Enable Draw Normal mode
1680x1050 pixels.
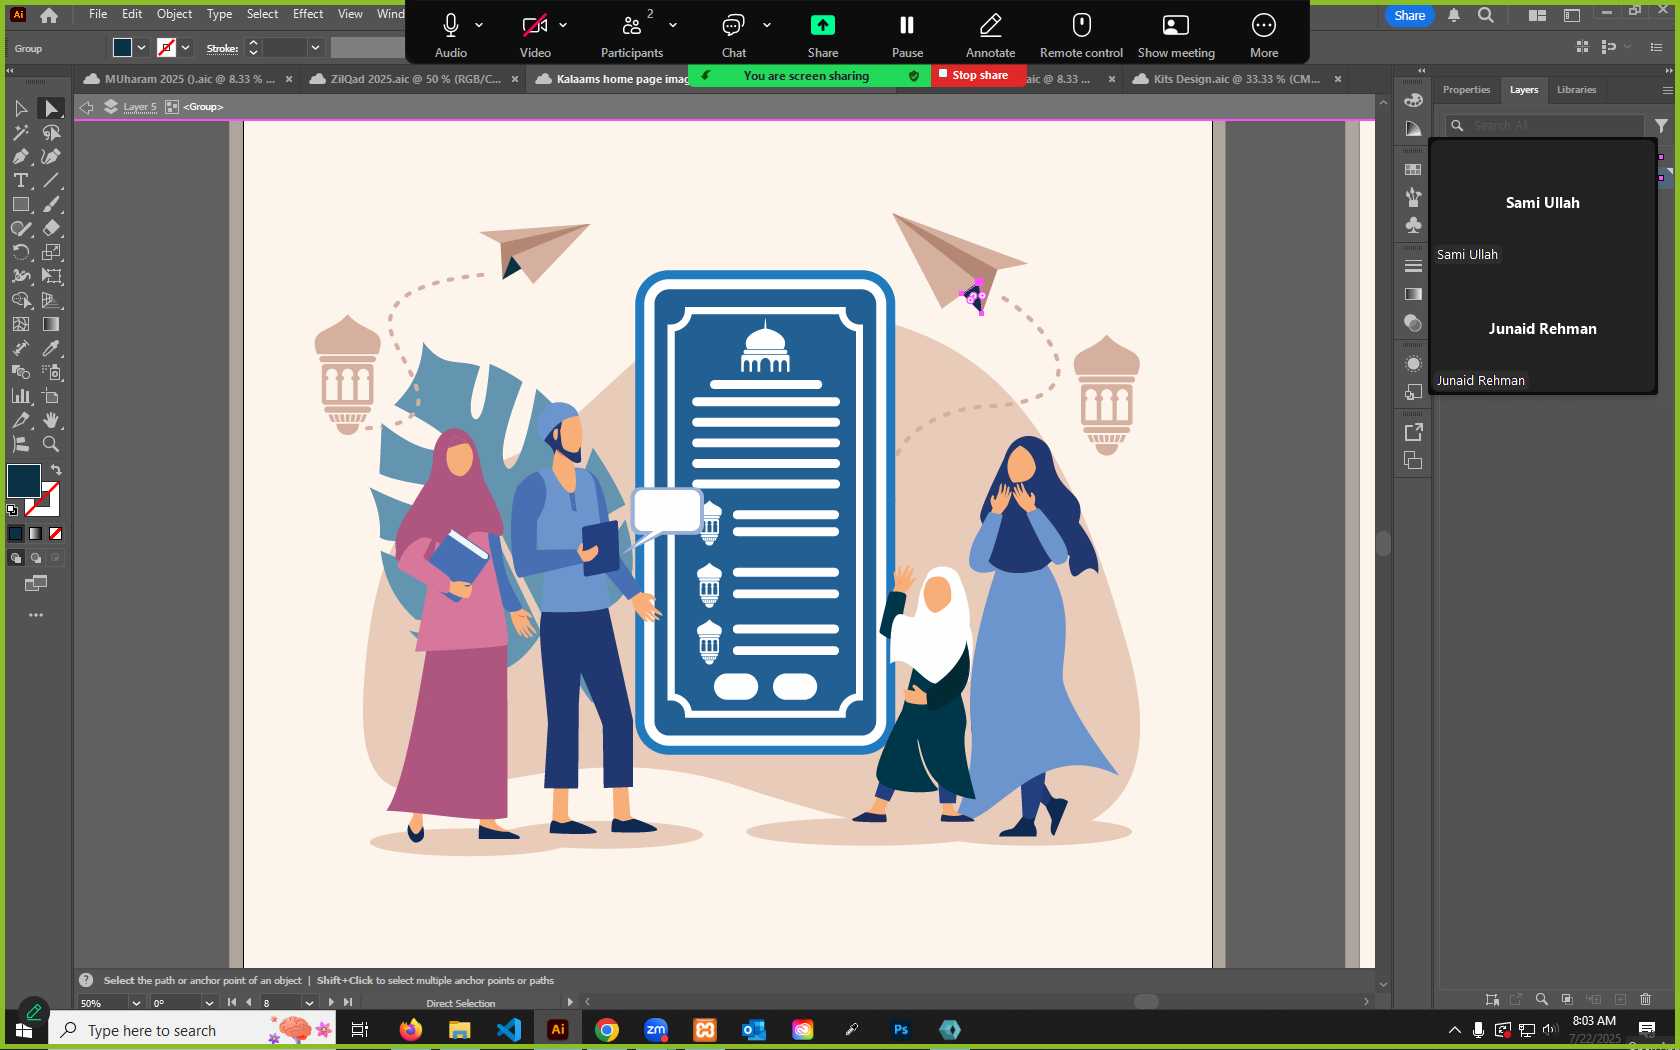pyautogui.click(x=15, y=558)
